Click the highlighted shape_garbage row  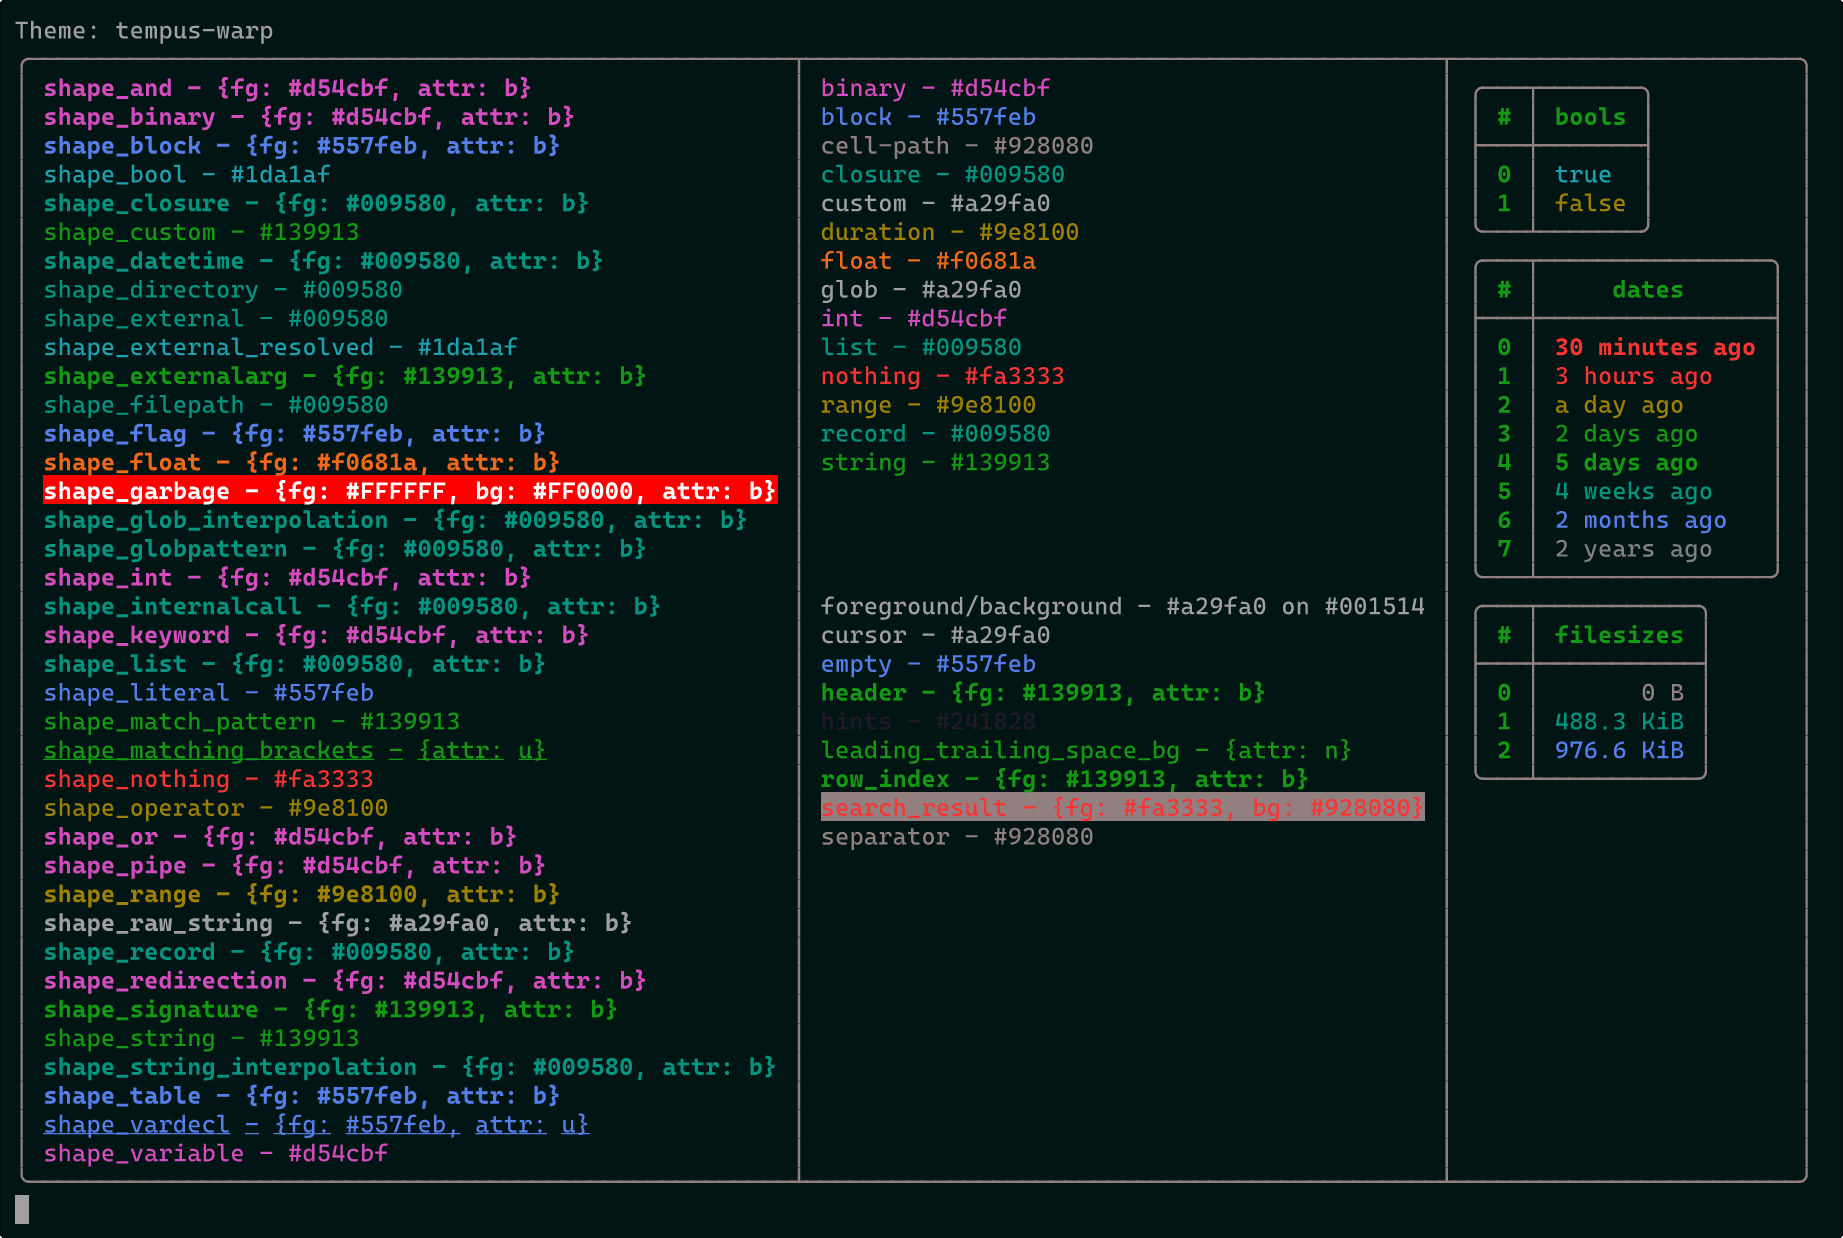click(x=410, y=491)
